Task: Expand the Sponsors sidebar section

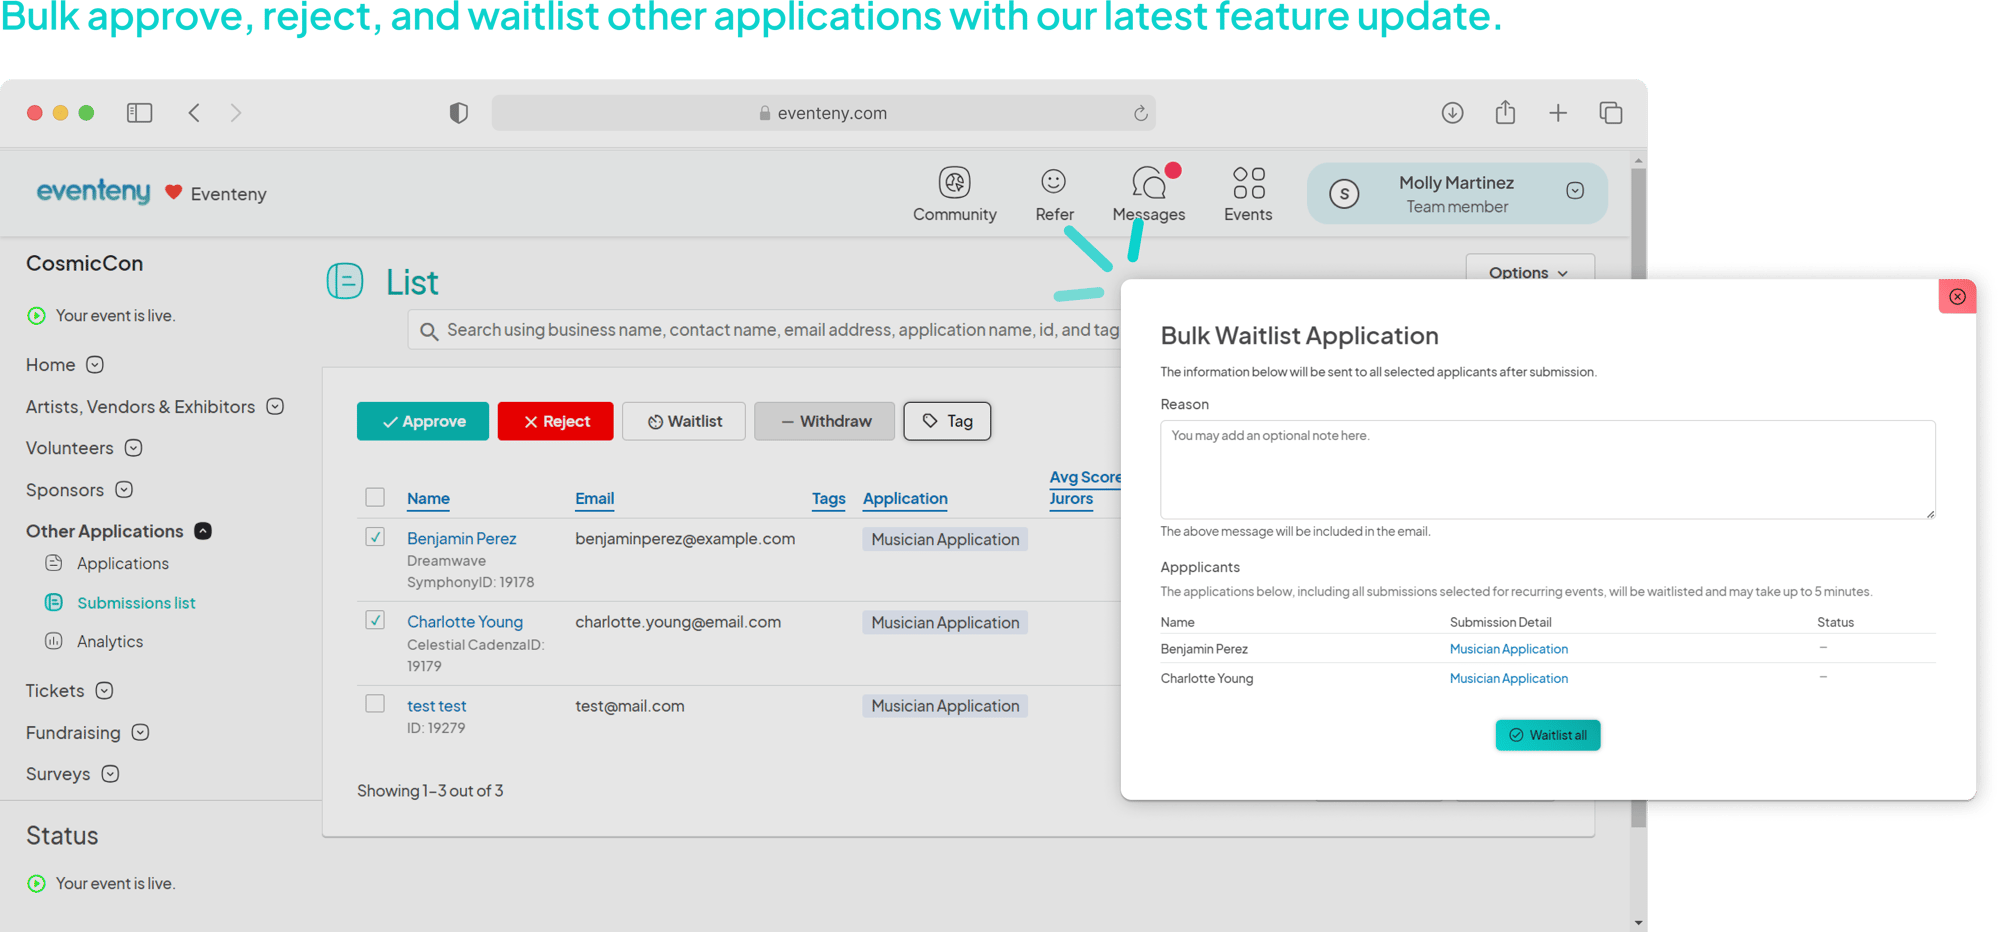Action: tap(124, 490)
